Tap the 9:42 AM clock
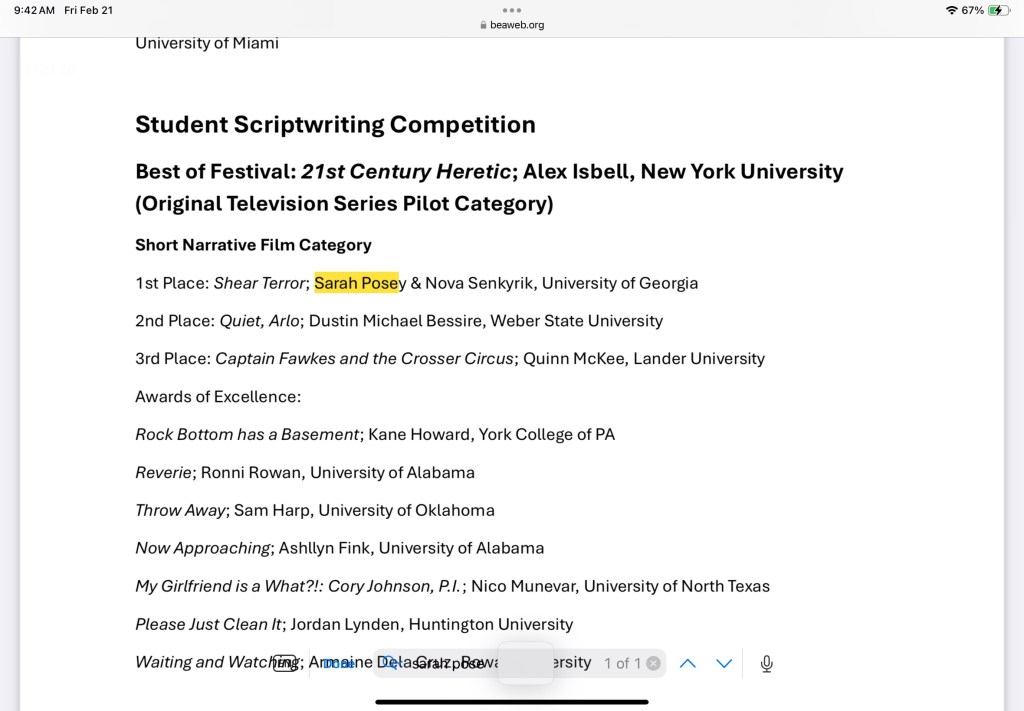This screenshot has width=1024, height=711. point(34,10)
